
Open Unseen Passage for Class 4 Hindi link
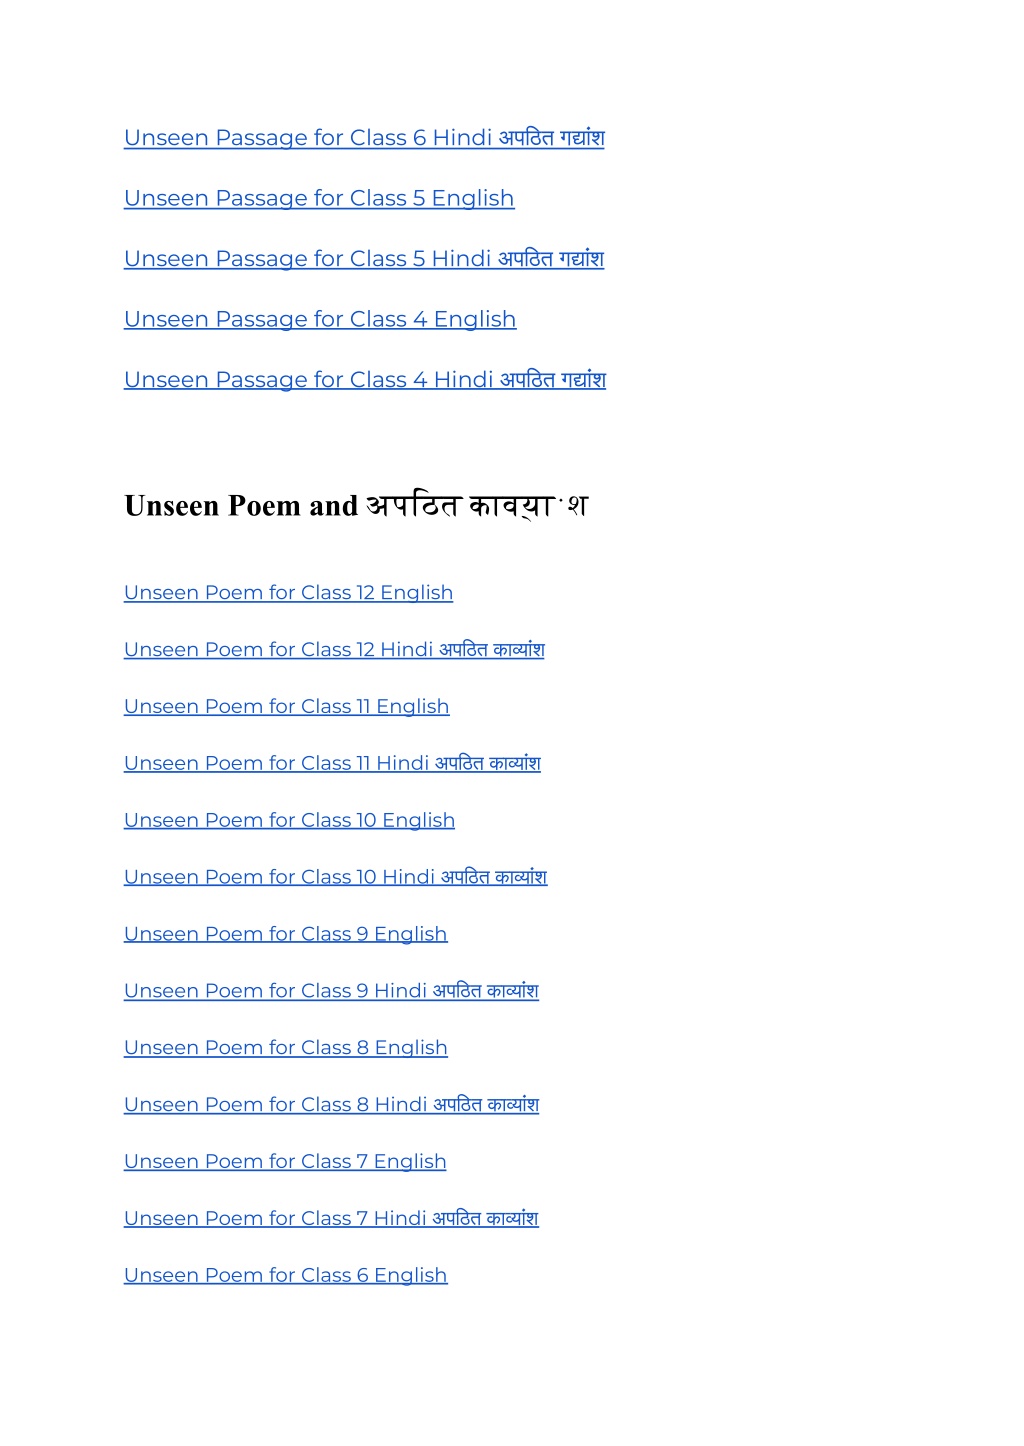pos(365,379)
